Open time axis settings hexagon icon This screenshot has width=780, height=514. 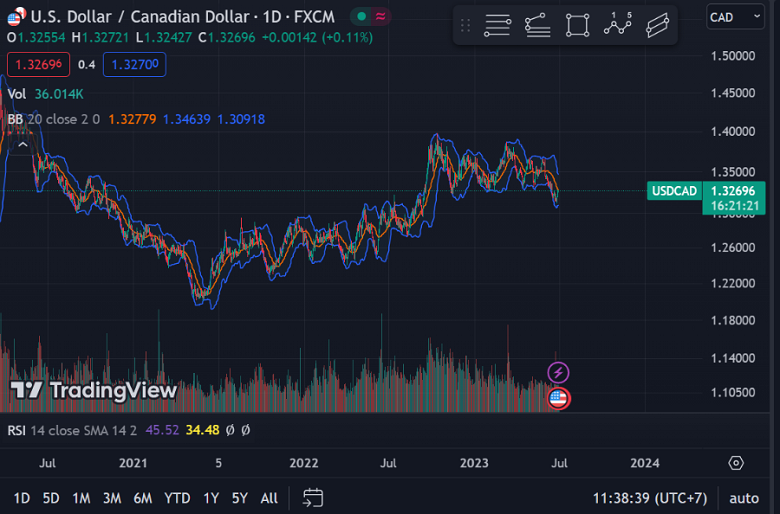coord(736,463)
